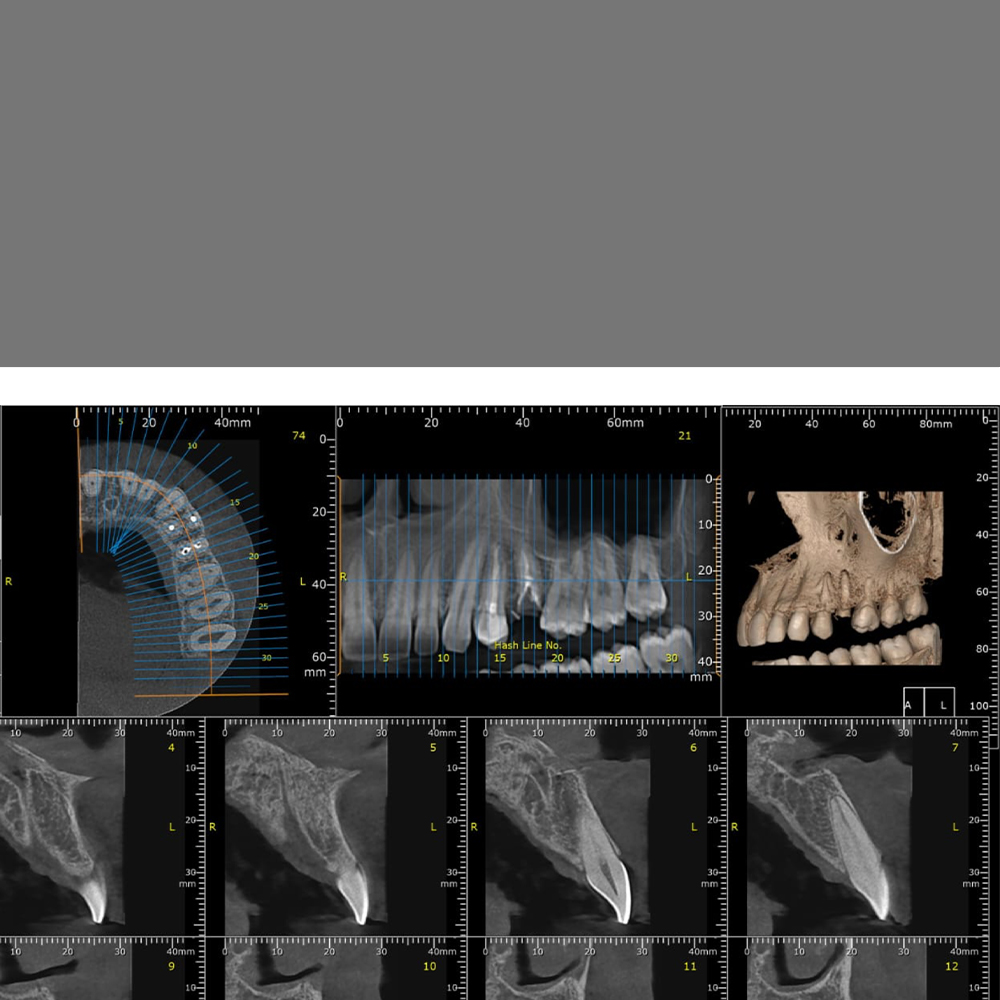Click hash line marker 5 in panoramic view

385,658
